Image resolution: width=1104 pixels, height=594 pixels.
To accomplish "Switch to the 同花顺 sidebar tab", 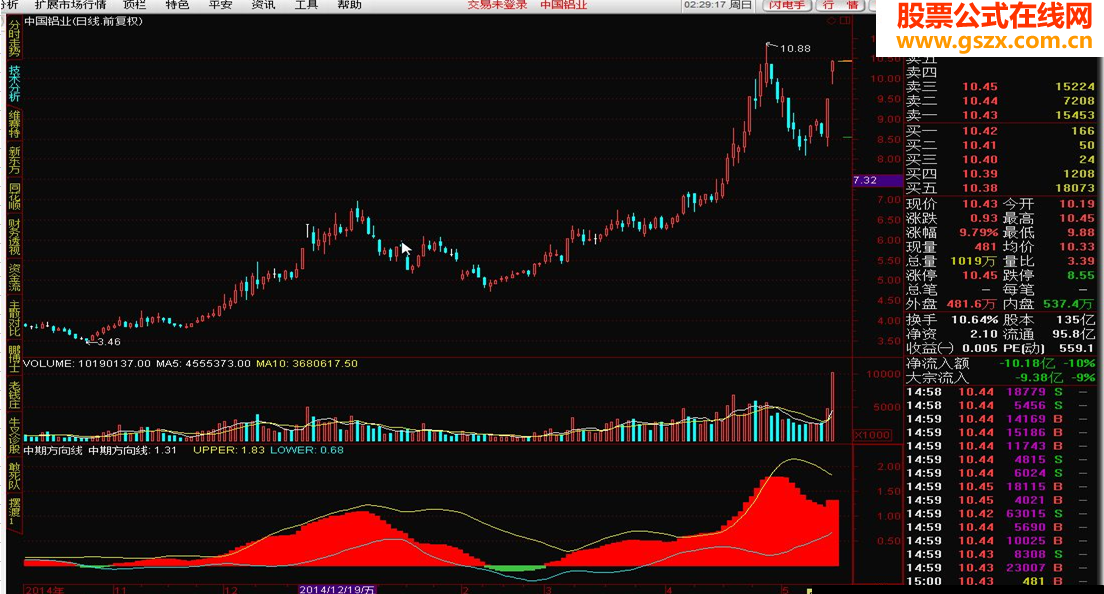I will (x=14, y=197).
